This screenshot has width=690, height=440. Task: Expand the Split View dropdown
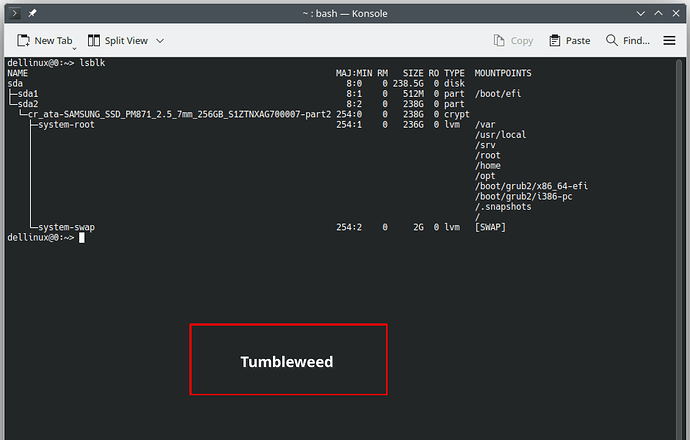[x=160, y=41]
